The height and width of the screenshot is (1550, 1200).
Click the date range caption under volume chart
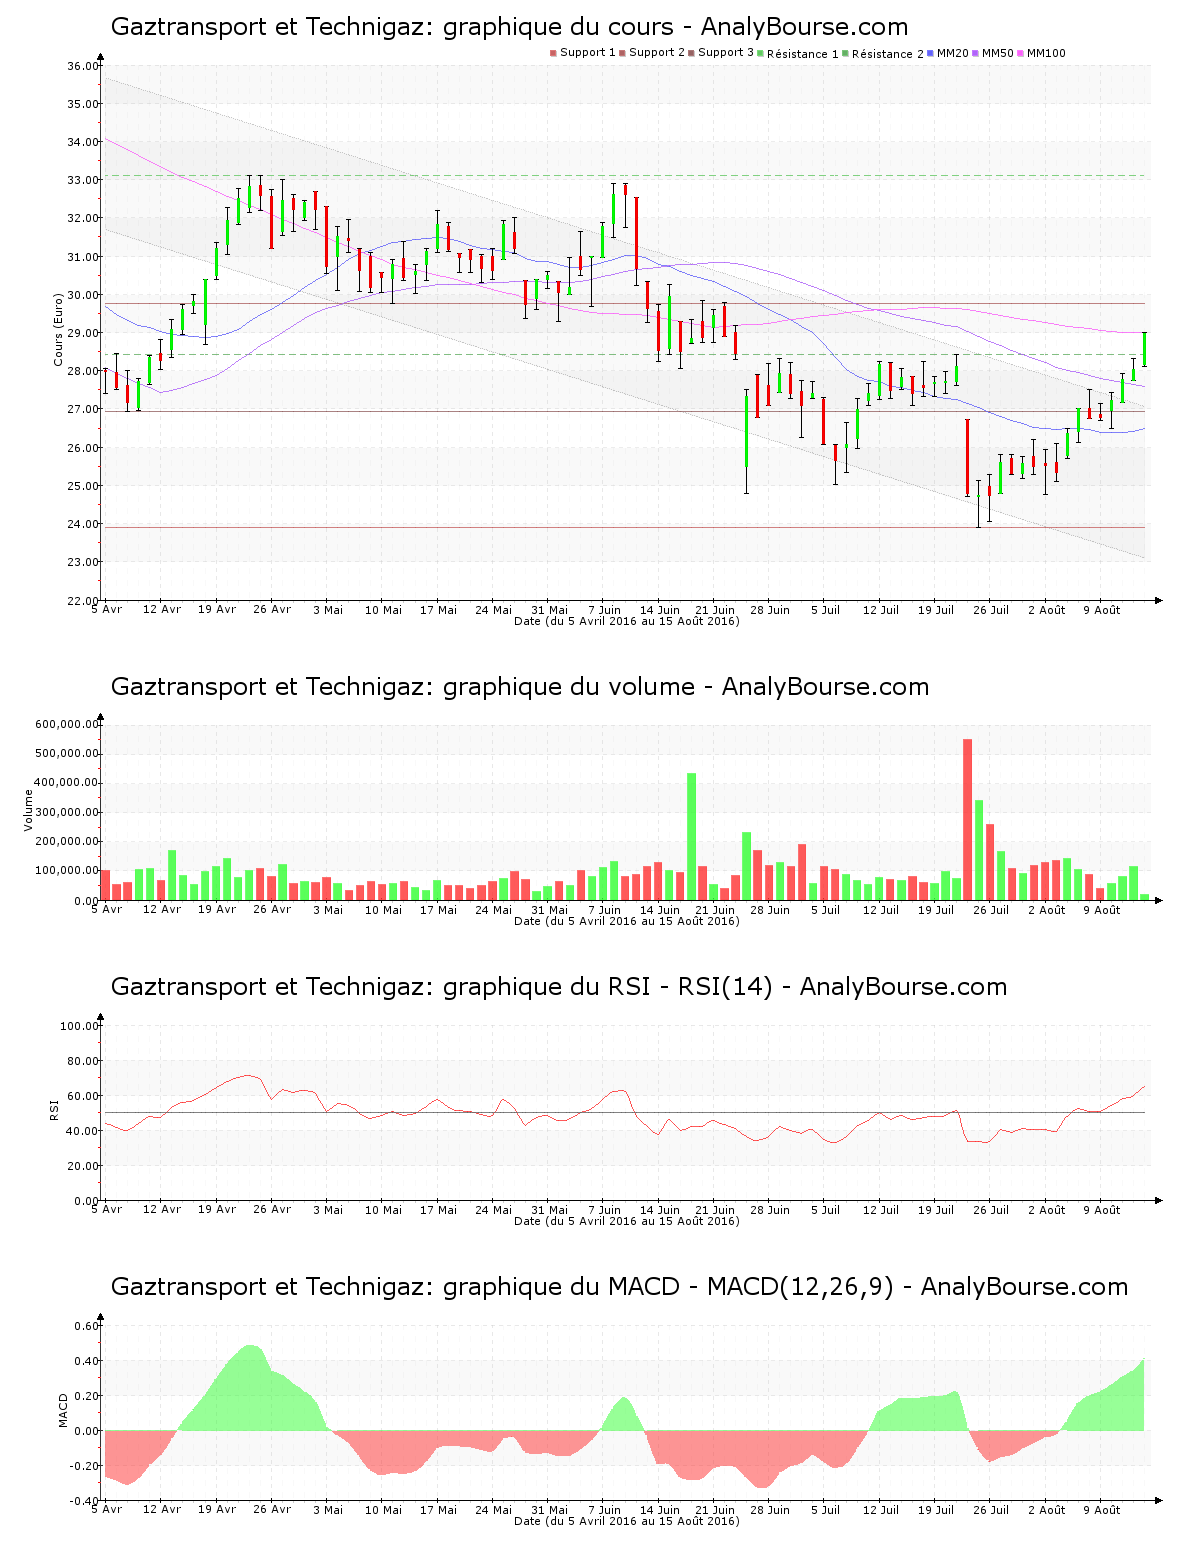pos(627,921)
